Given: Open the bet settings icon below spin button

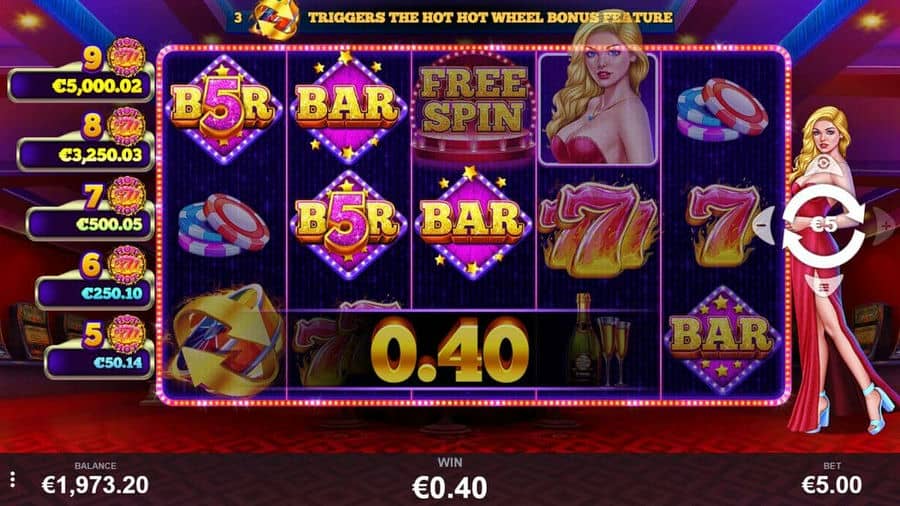Looking at the screenshot, I should [x=824, y=287].
